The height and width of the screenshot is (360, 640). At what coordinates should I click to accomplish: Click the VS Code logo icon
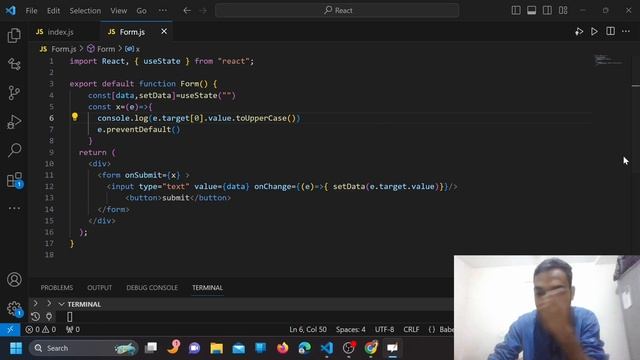pyautogui.click(x=11, y=10)
